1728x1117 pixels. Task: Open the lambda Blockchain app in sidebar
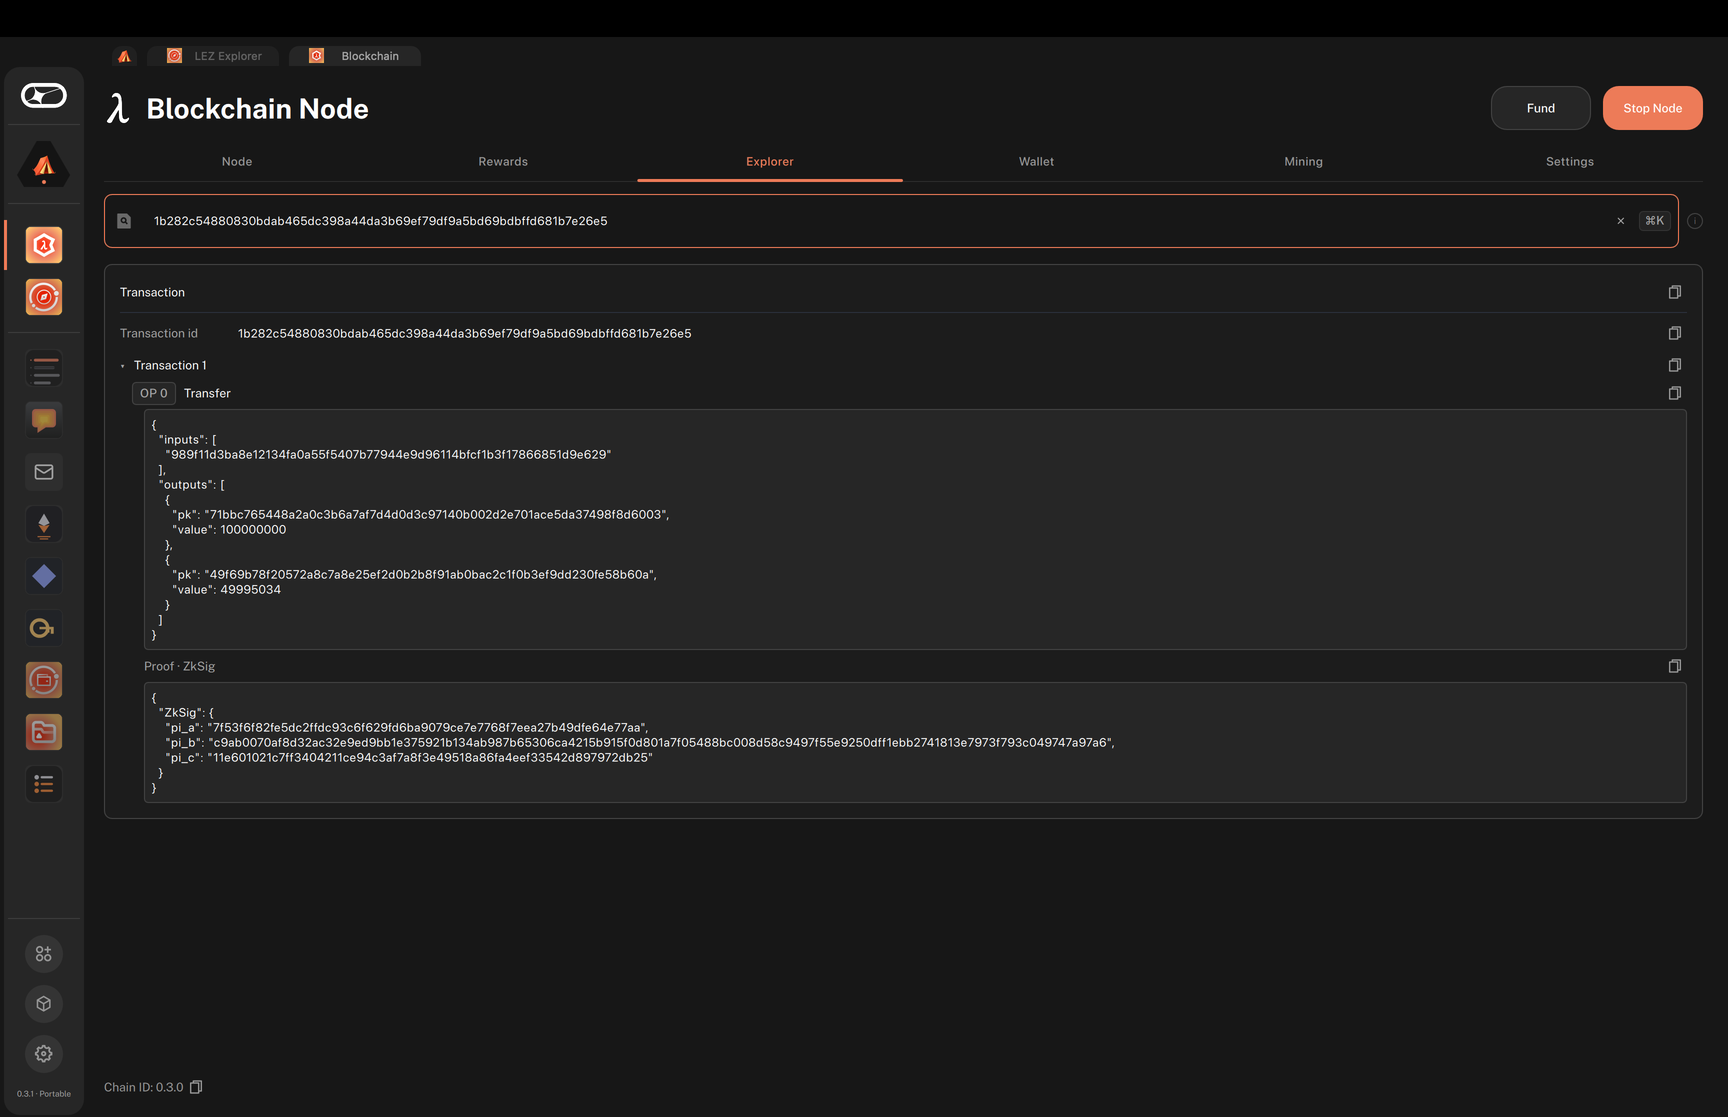click(44, 245)
